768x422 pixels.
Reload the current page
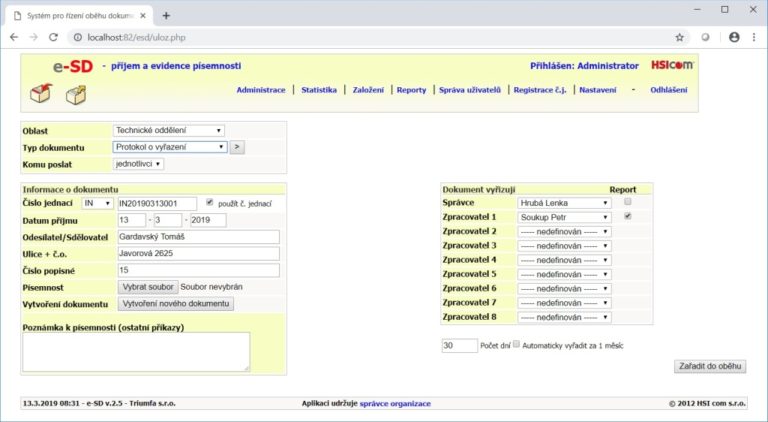[53, 37]
